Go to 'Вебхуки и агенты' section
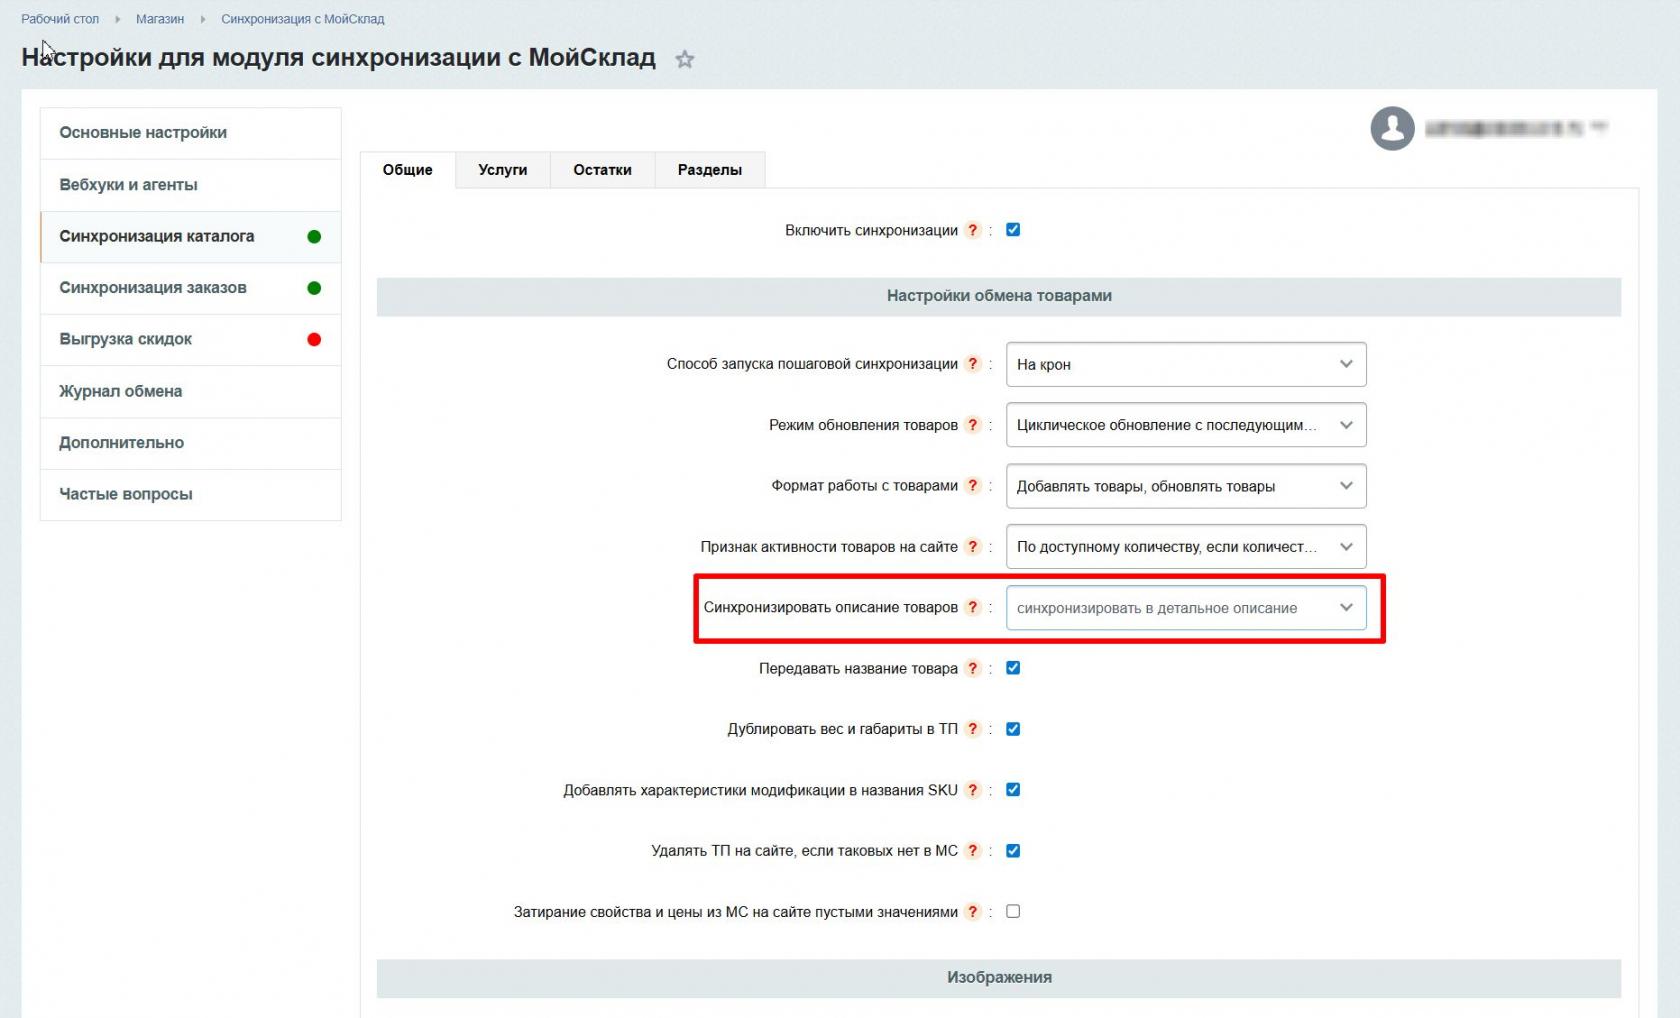1680x1018 pixels. [x=190, y=185]
